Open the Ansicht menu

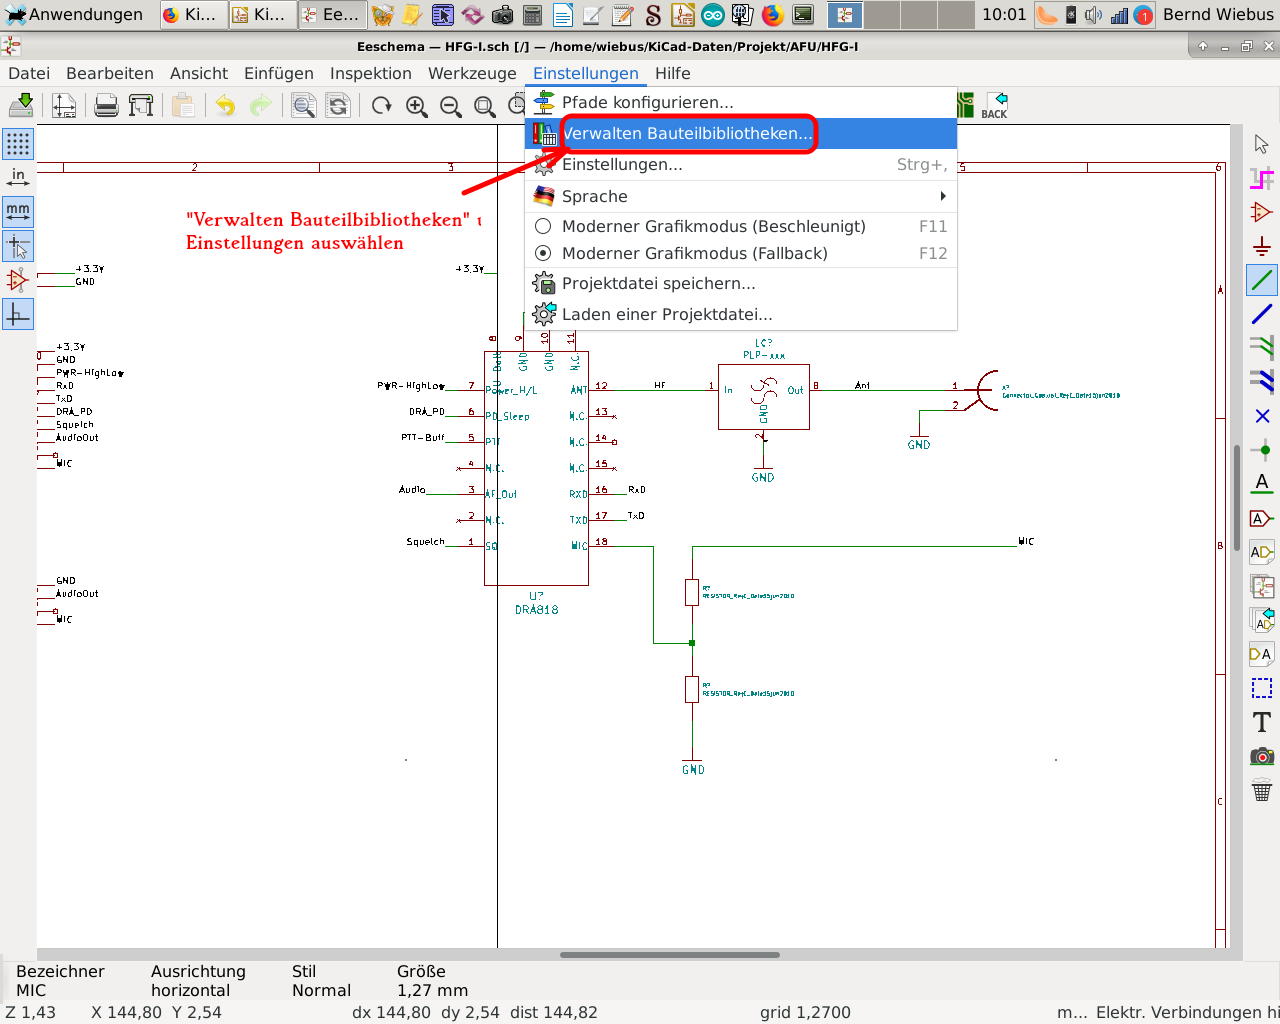click(199, 73)
